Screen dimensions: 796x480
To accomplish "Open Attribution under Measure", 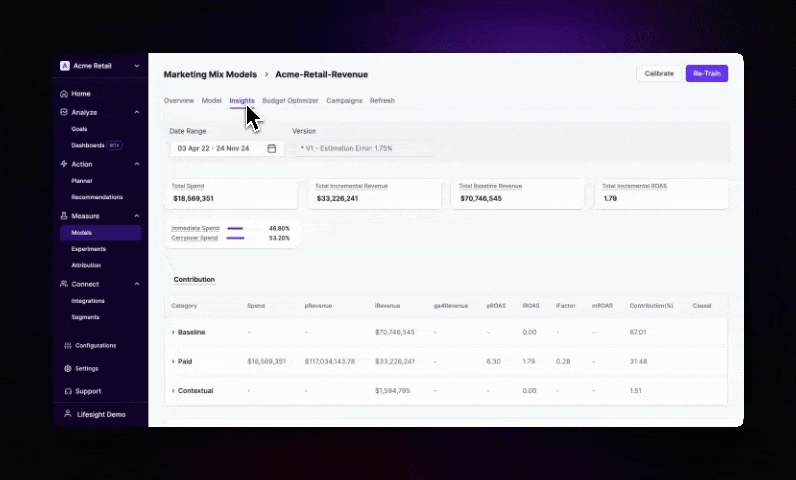I will pyautogui.click(x=86, y=265).
